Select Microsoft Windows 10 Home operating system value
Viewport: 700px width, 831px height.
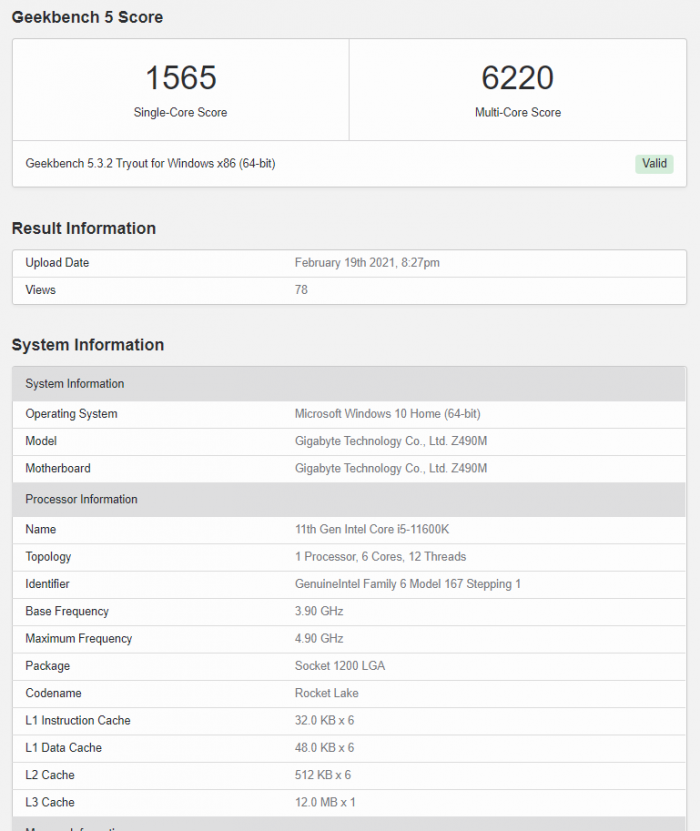[x=388, y=414]
